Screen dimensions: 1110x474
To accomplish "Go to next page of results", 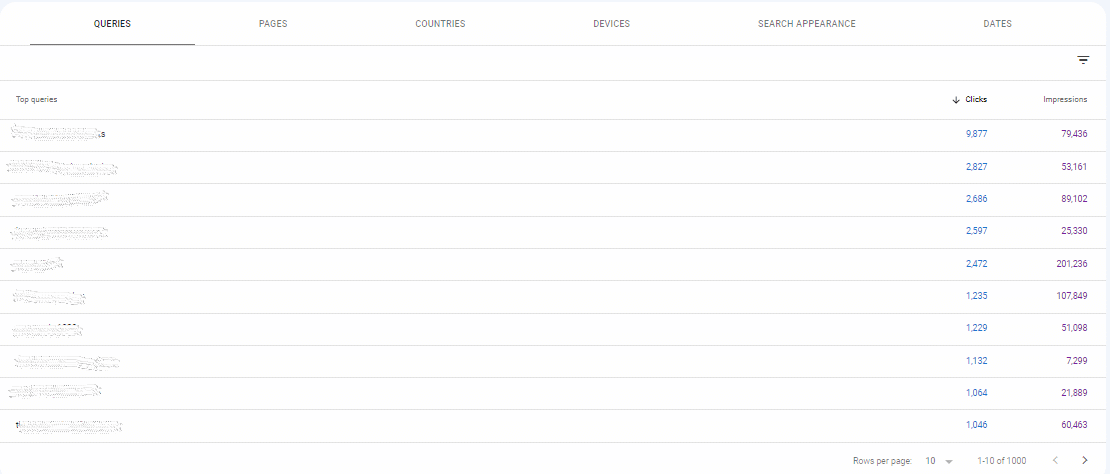I will (1084, 460).
